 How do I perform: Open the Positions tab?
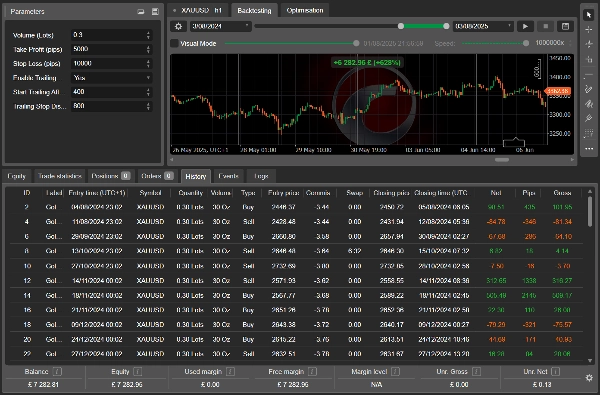(110, 176)
